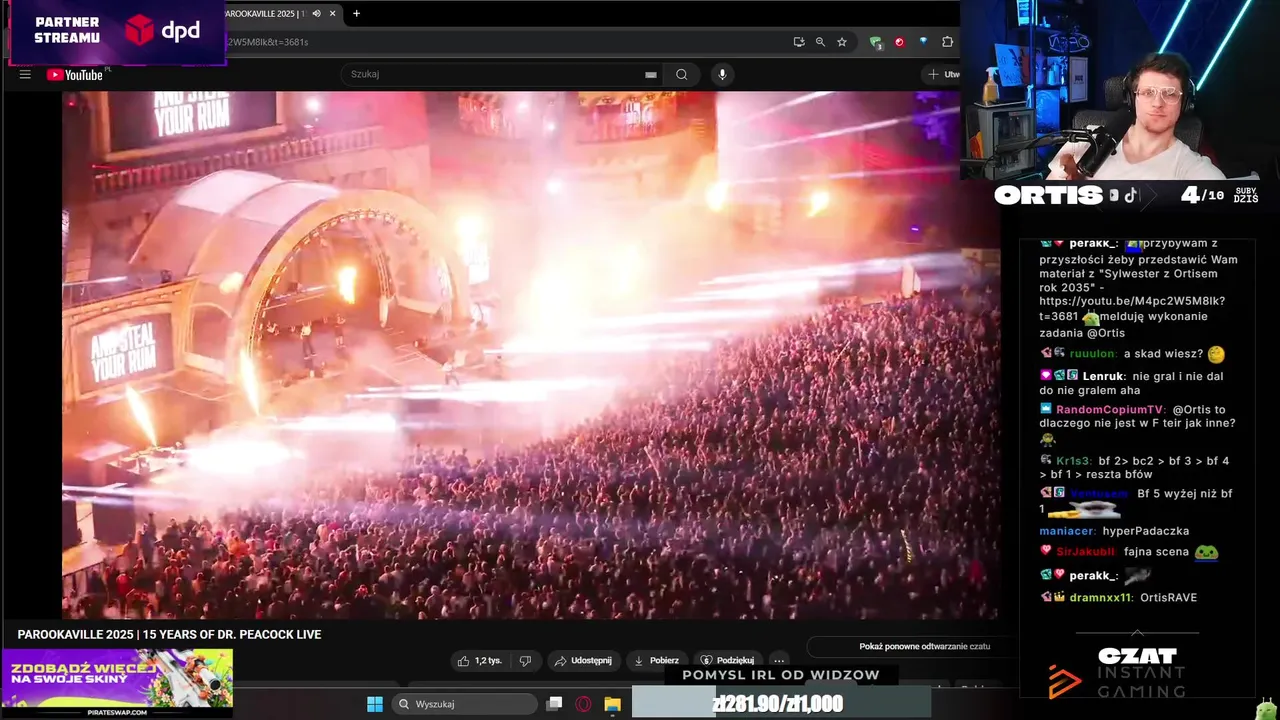
Task: Click the POMYSL IRL OD WIDZOW label
Action: click(x=781, y=675)
